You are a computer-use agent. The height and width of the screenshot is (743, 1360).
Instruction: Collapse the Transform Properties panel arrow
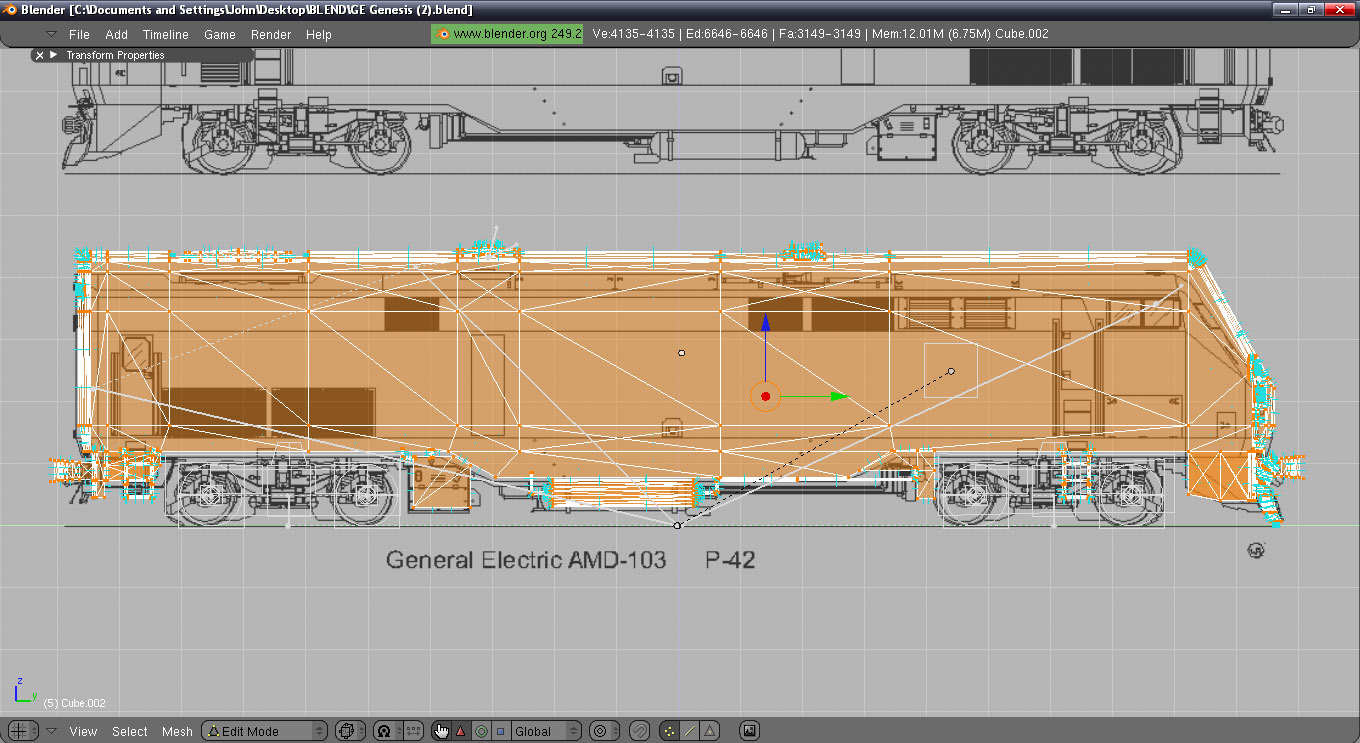(53, 55)
